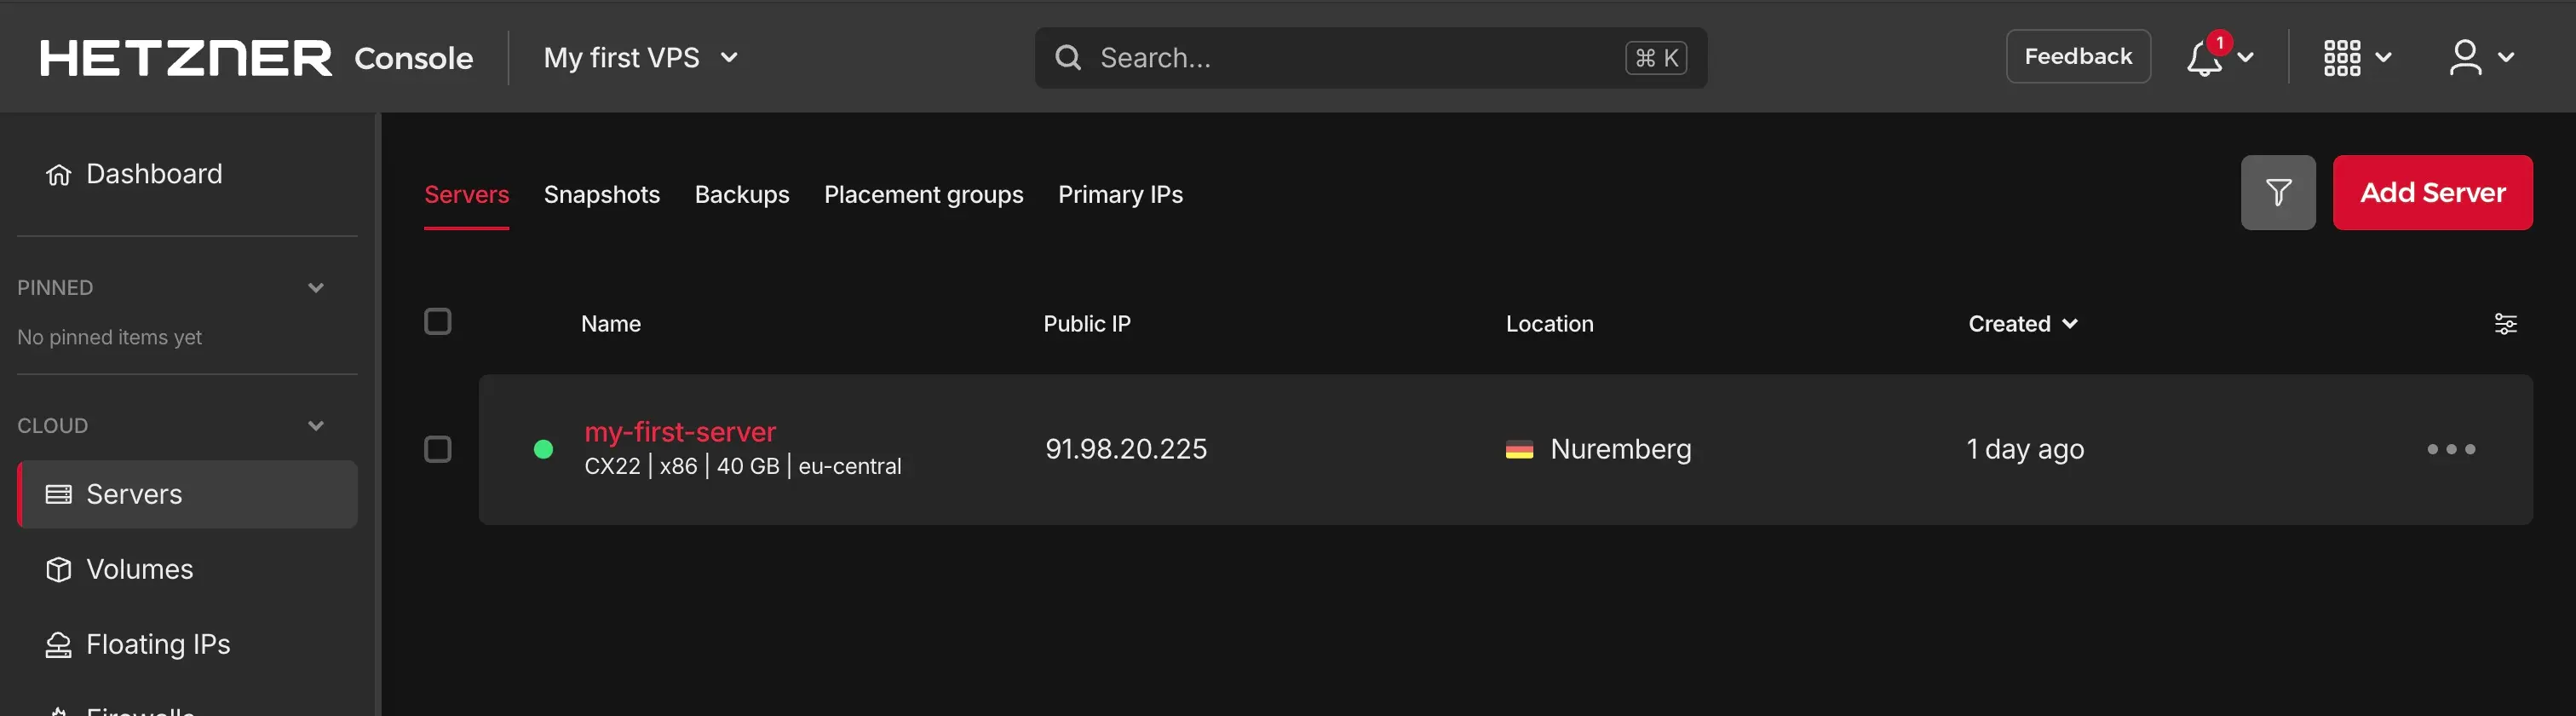Click the Hetzner logo
This screenshot has height=716, width=2576.
click(x=185, y=57)
